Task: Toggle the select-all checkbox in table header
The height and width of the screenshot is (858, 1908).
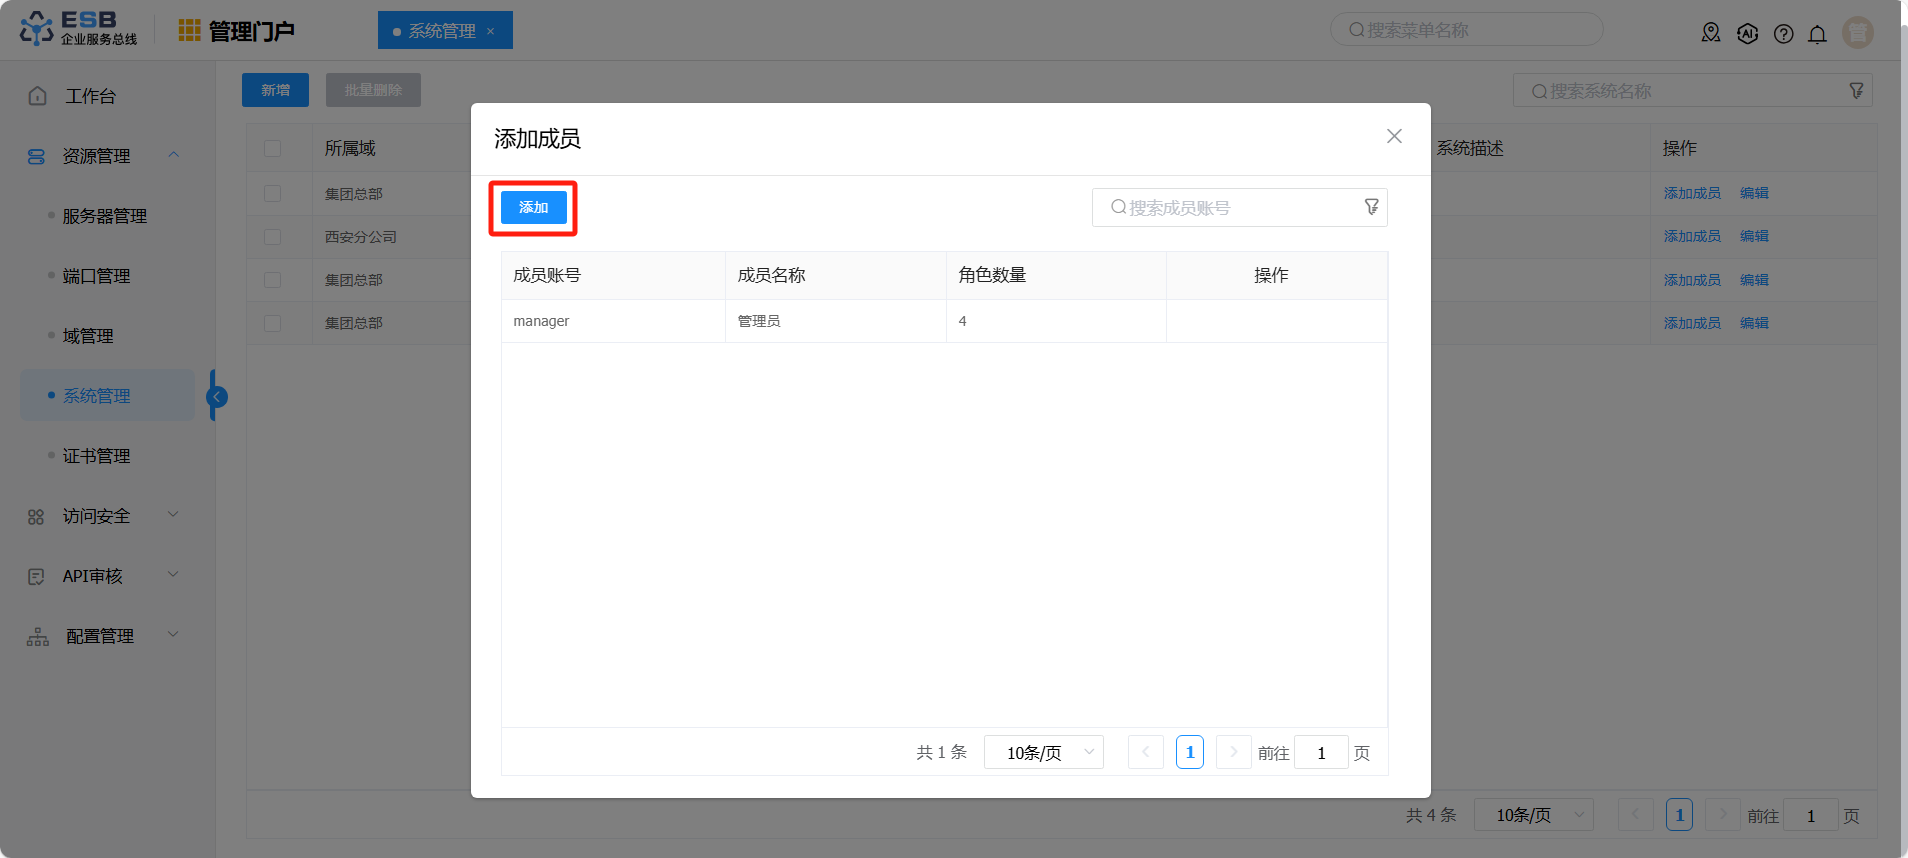Action: click(x=273, y=149)
